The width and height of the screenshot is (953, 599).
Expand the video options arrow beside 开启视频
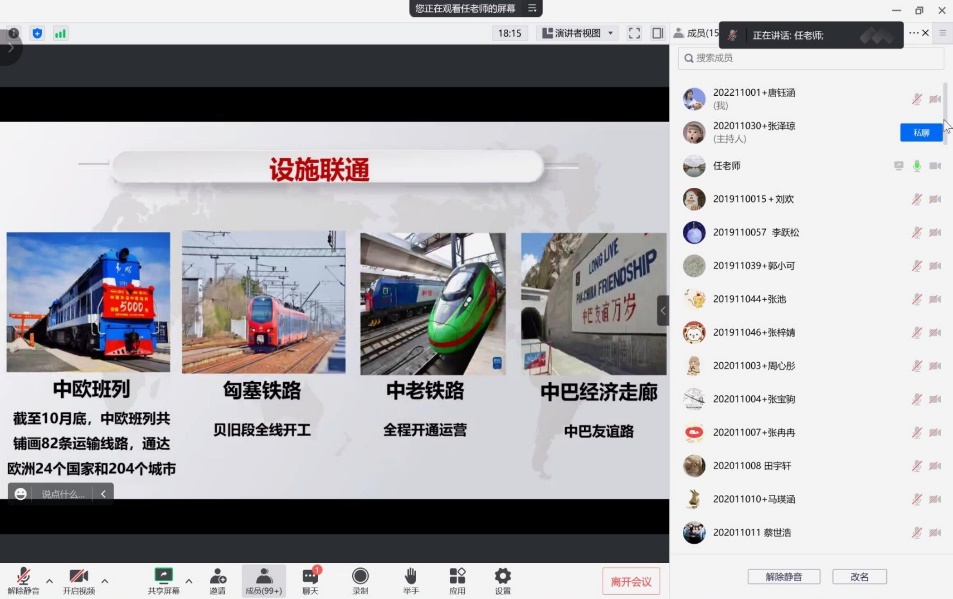pos(105,580)
